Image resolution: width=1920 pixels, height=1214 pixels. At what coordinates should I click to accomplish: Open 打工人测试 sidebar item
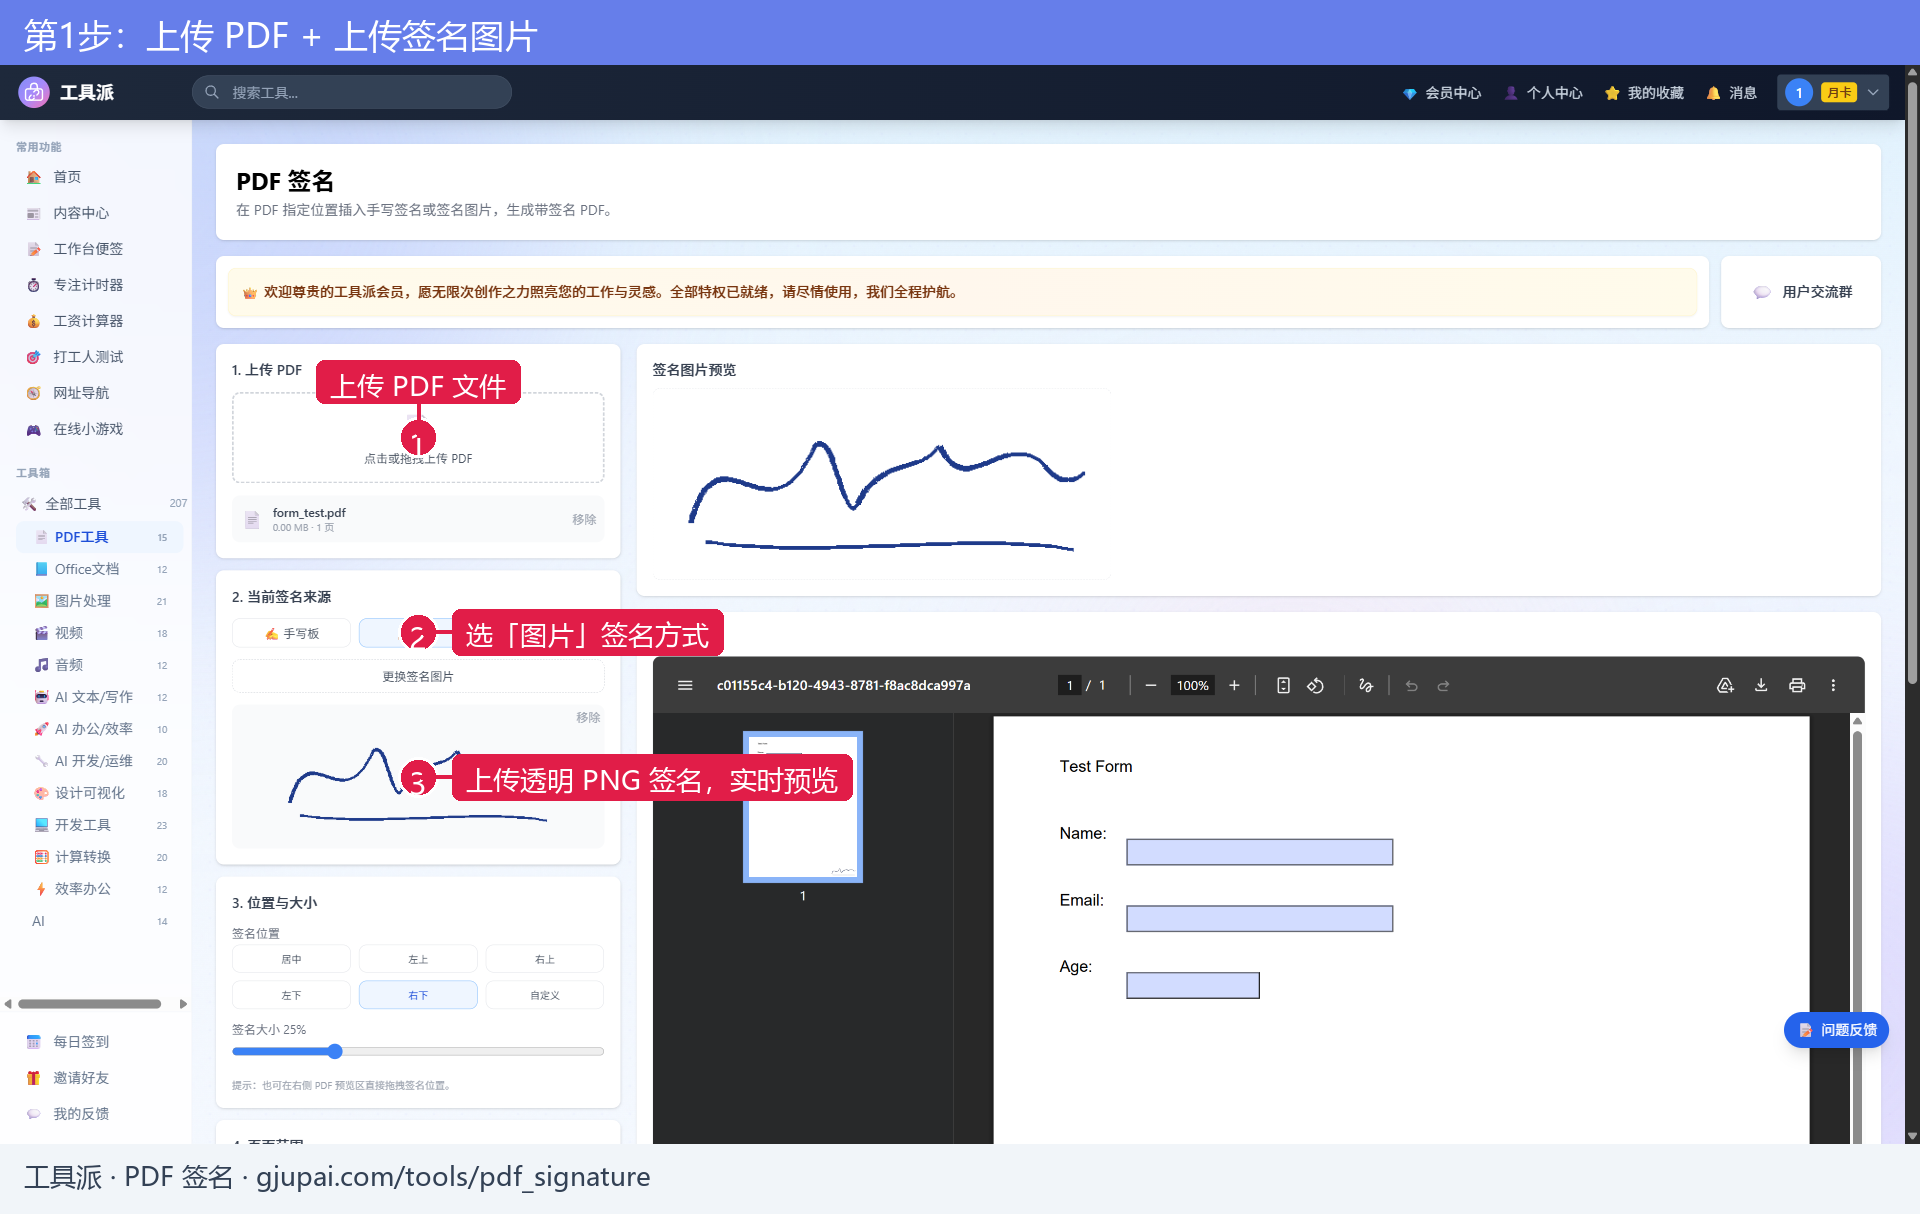tap(96, 357)
